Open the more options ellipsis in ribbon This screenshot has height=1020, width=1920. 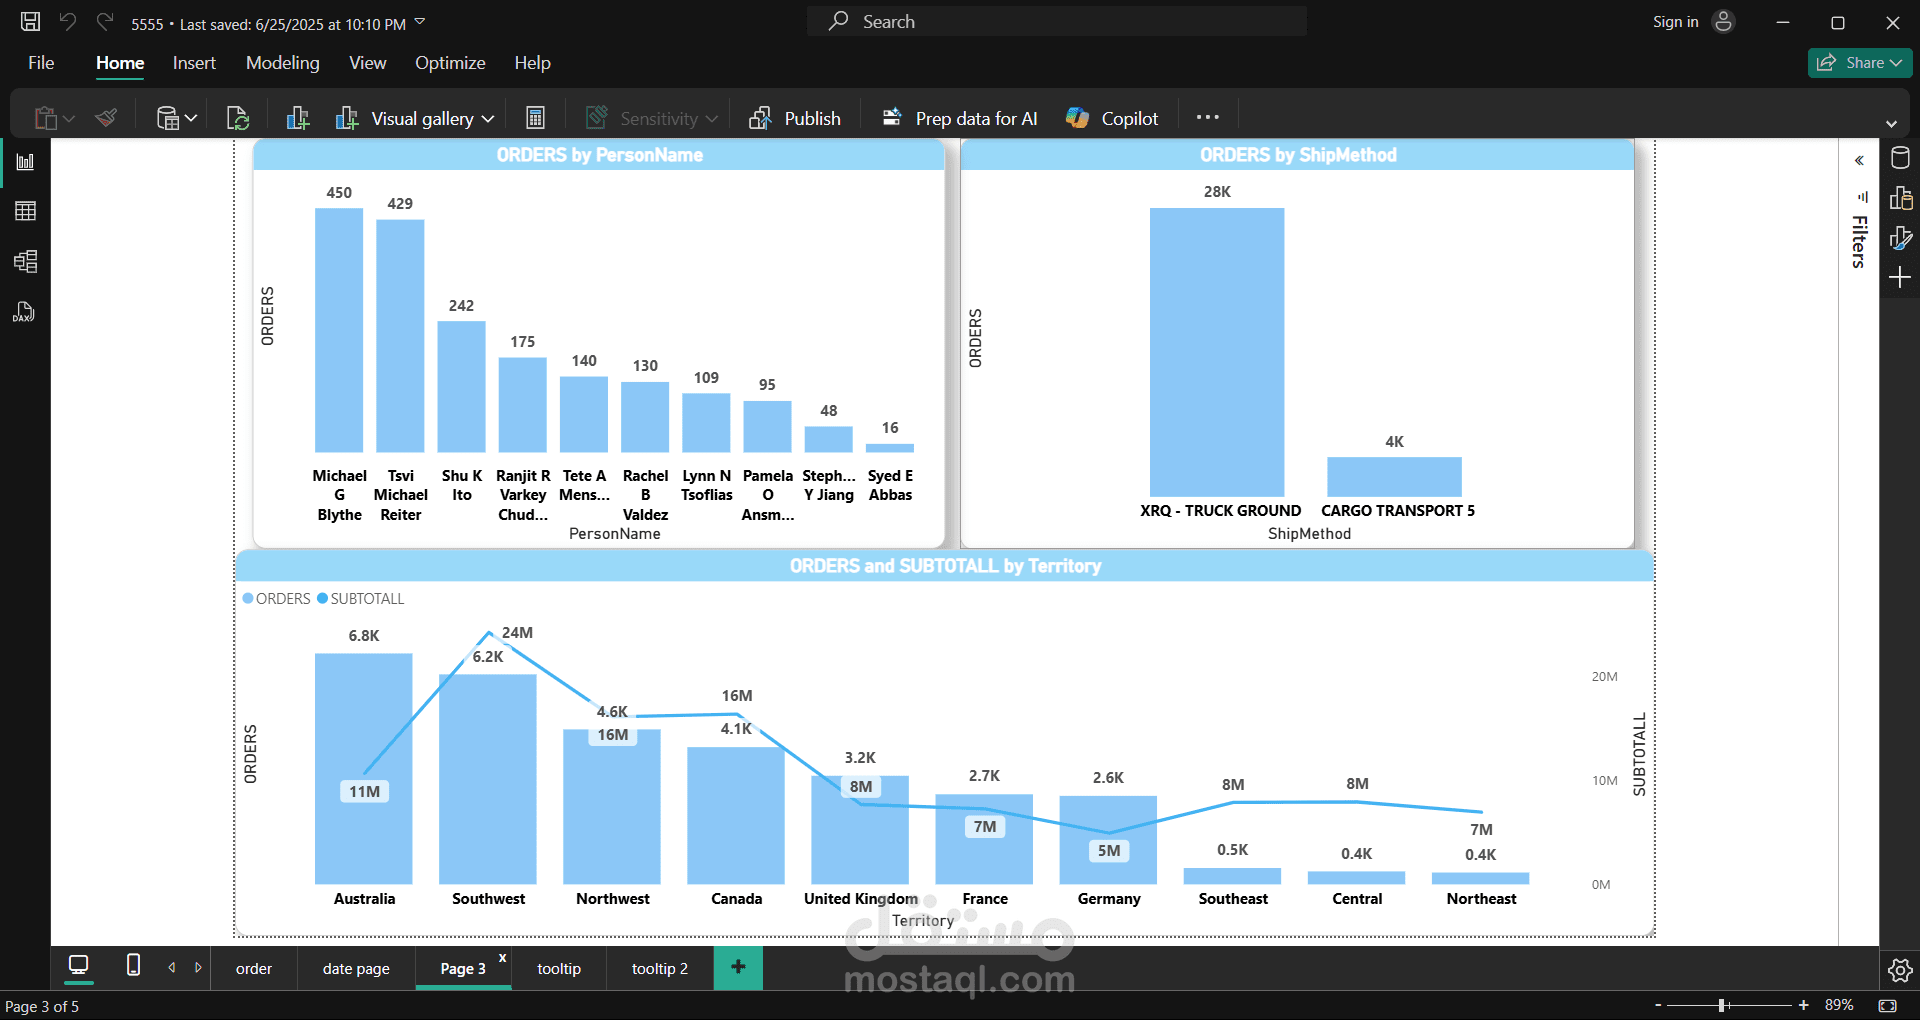pyautogui.click(x=1208, y=117)
